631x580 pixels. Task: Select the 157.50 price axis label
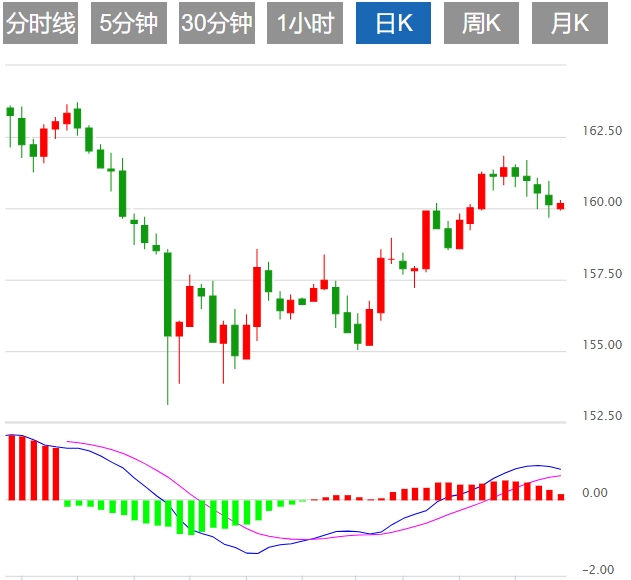601,274
